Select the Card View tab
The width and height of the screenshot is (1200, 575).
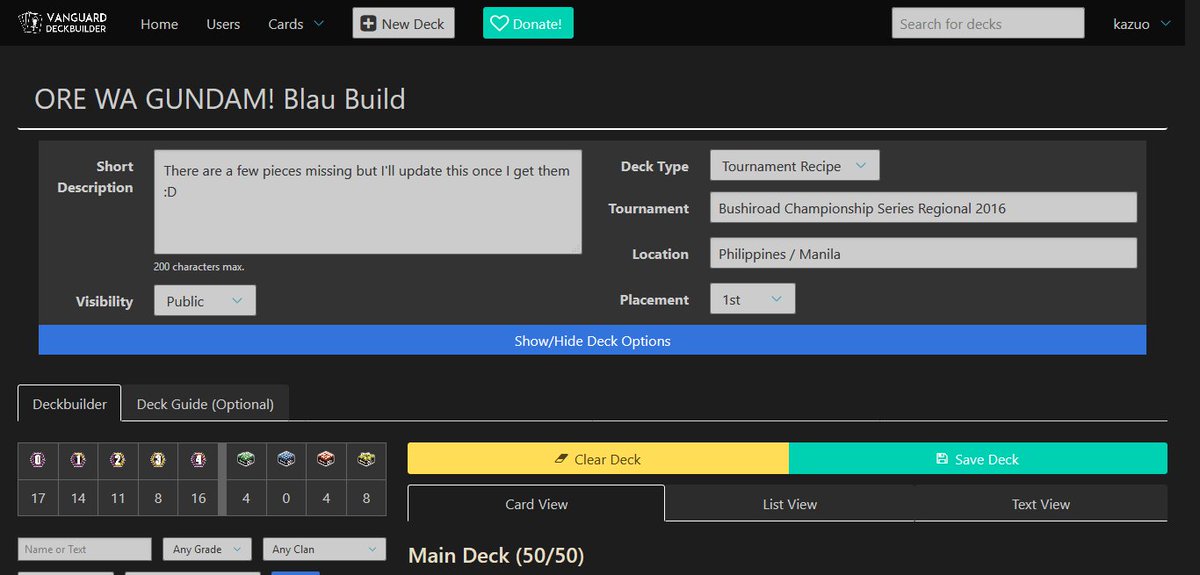536,504
